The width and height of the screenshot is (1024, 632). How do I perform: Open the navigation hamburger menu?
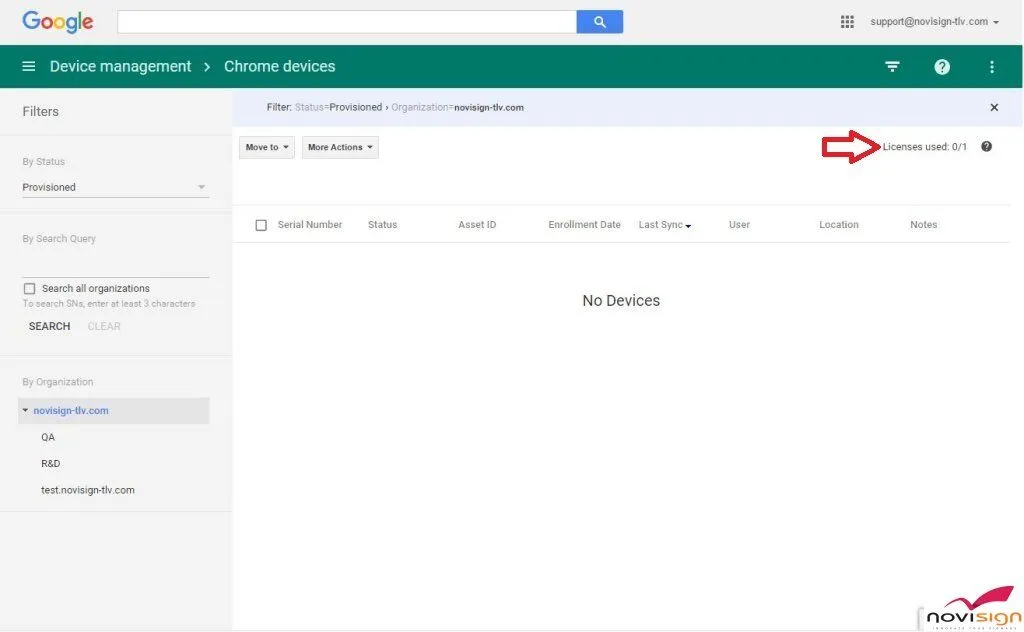[x=28, y=66]
